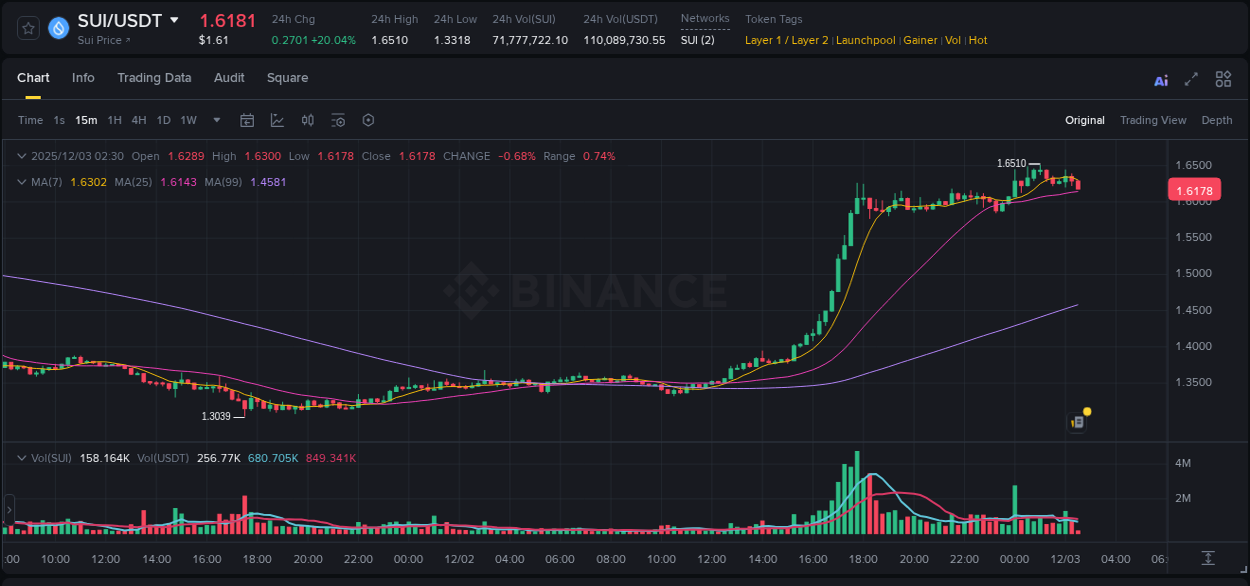Open the candlestick comparison tool icon
Image resolution: width=1250 pixels, height=586 pixels.
[x=307, y=120]
